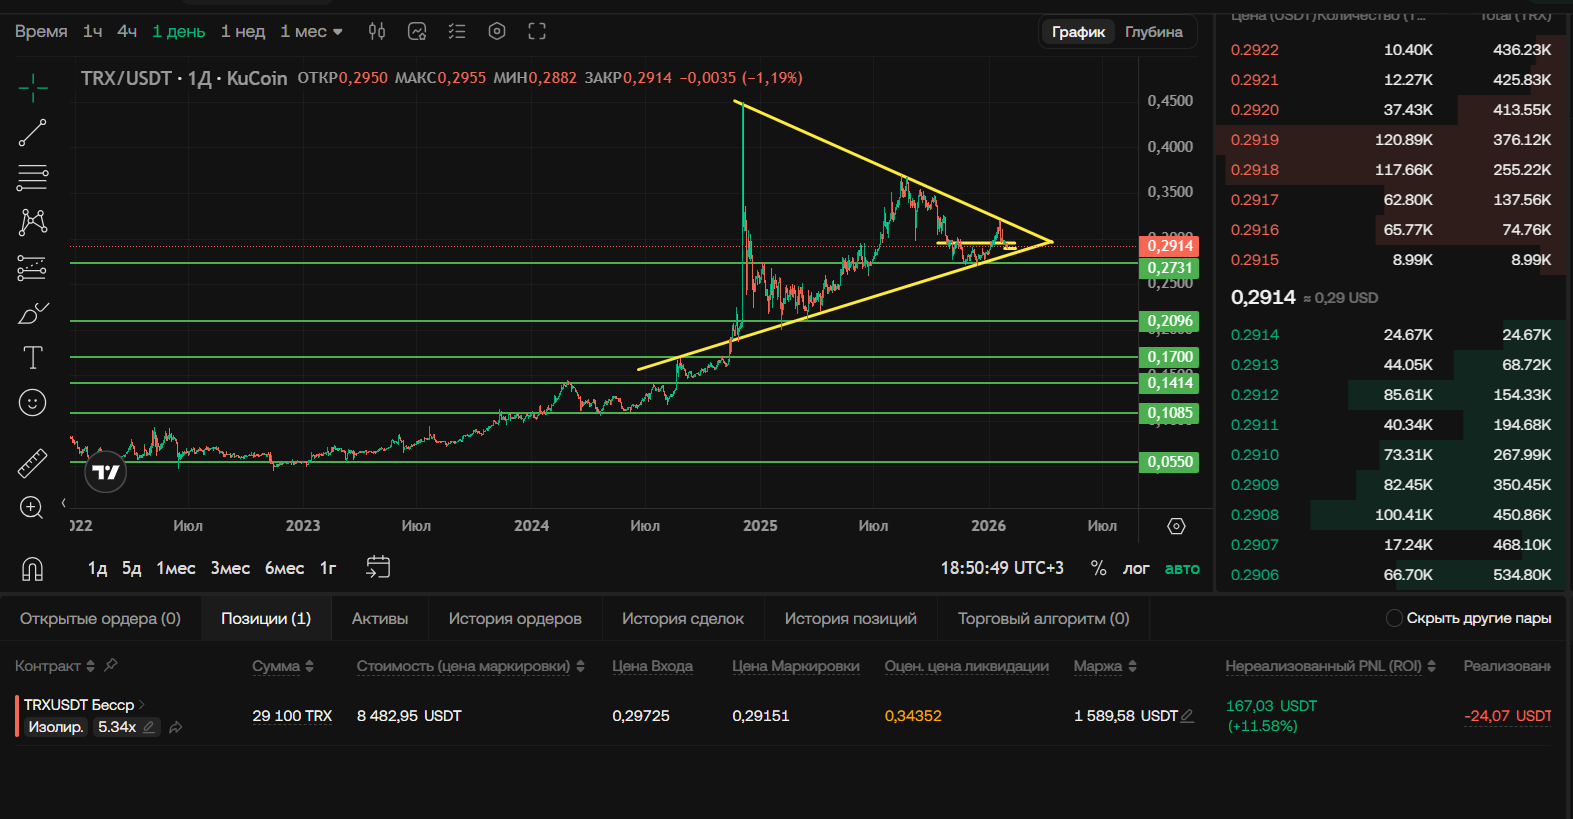
Task: Switch to 'История ордеров' tab
Action: coord(515,618)
